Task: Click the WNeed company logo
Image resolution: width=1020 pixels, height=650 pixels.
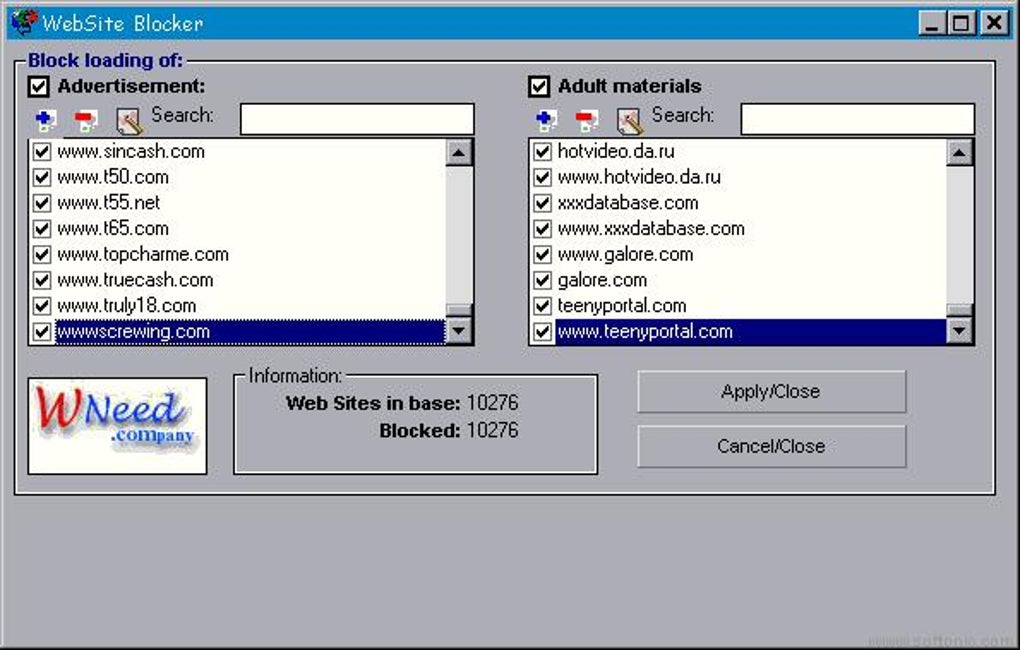Action: pyautogui.click(x=117, y=426)
